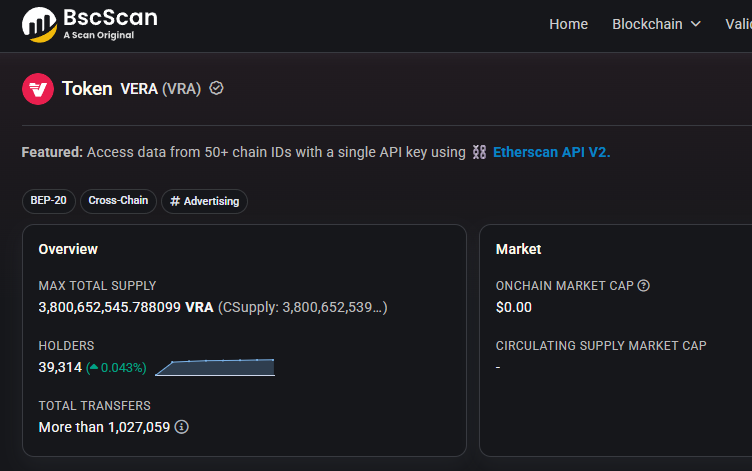
Task: Click the A Scan Original tagline
Action: pyautogui.click(x=99, y=35)
